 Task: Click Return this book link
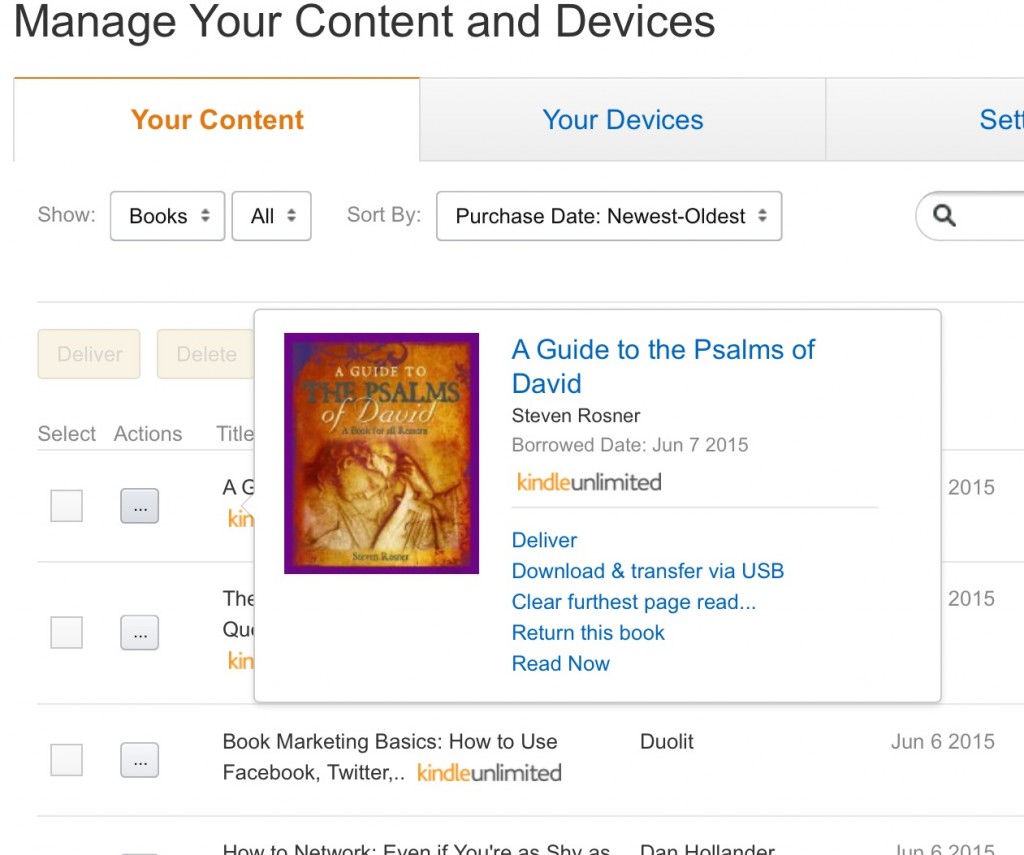coord(588,633)
